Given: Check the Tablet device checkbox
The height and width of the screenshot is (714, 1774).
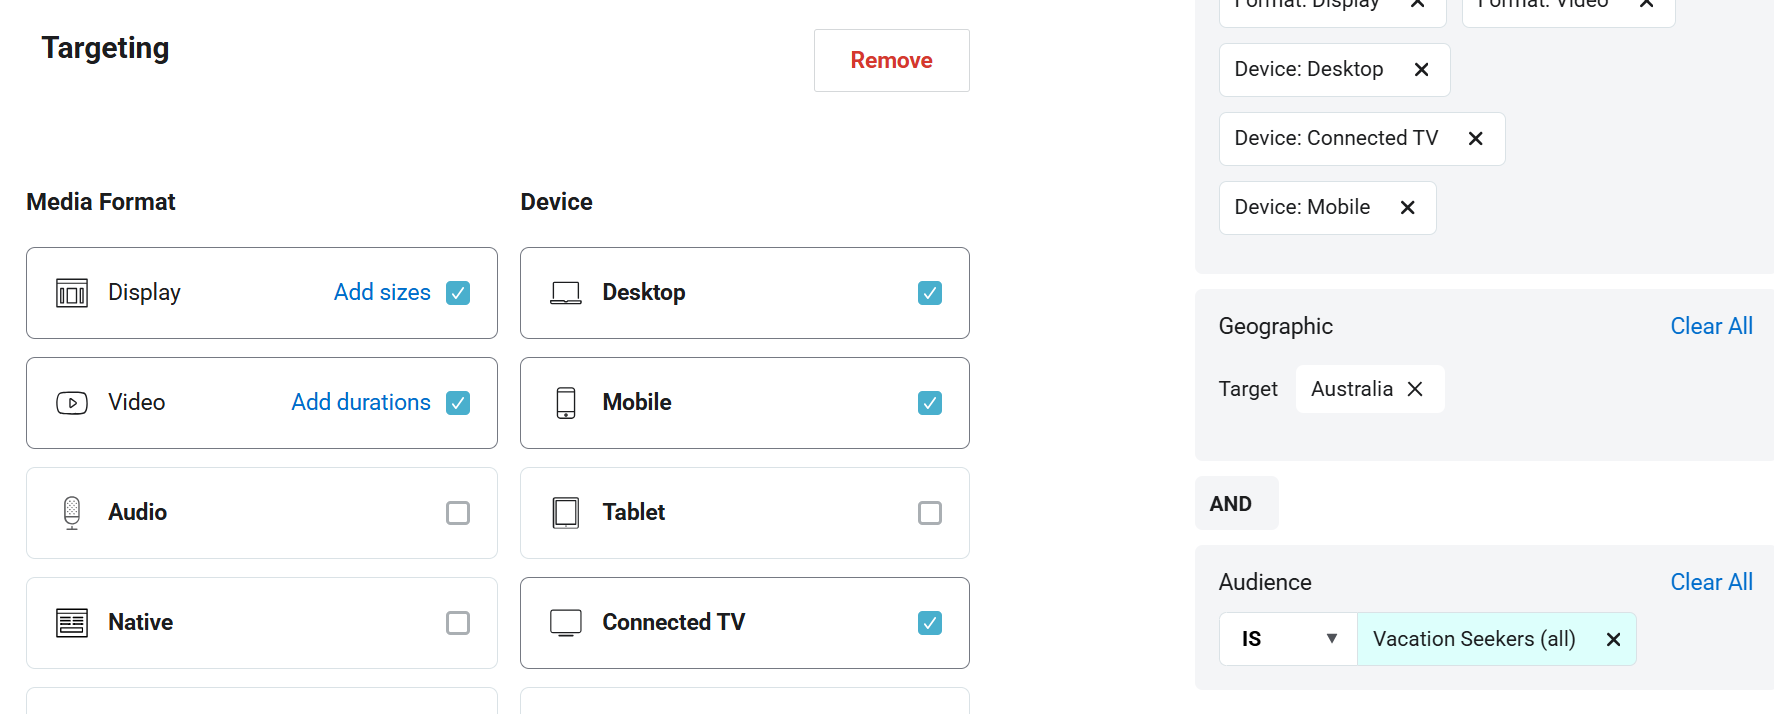Looking at the screenshot, I should tap(930, 513).
